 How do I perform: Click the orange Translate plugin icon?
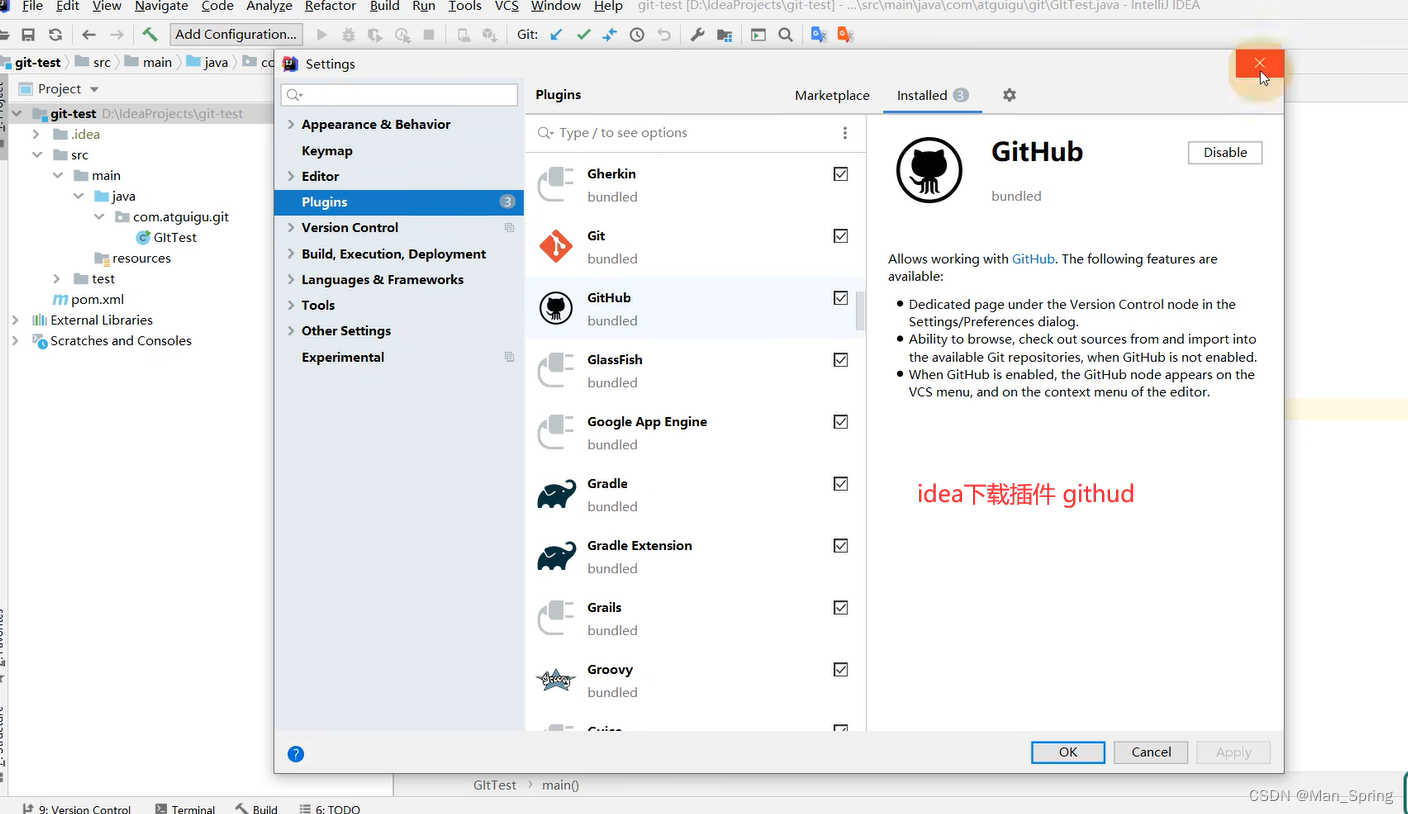[x=845, y=35]
